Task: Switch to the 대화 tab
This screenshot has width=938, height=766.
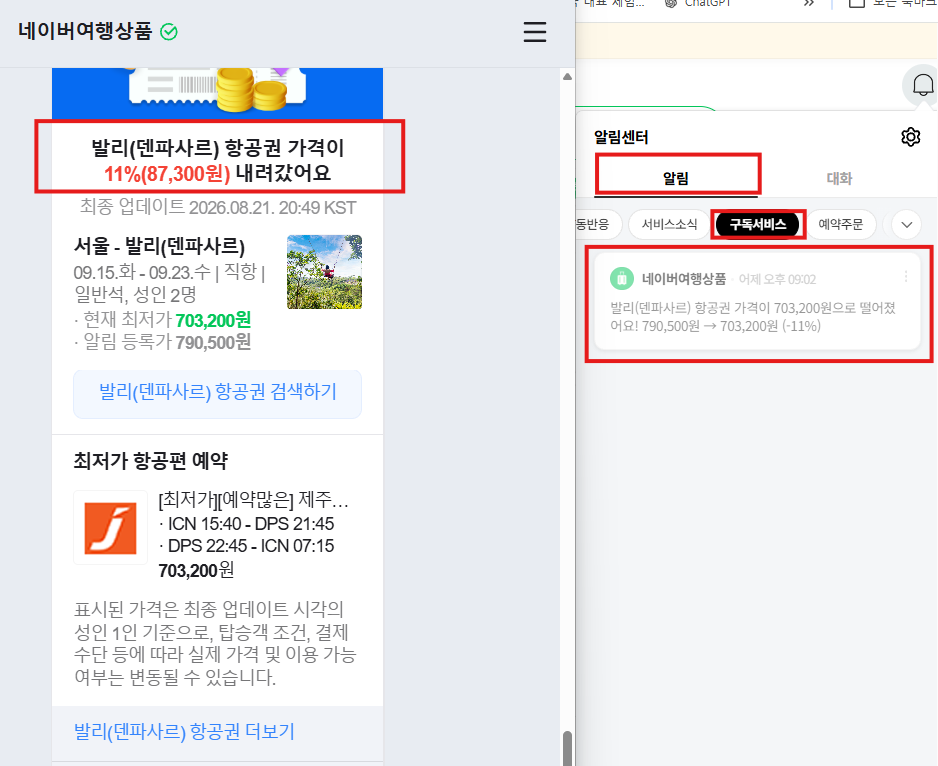Action: (x=839, y=178)
